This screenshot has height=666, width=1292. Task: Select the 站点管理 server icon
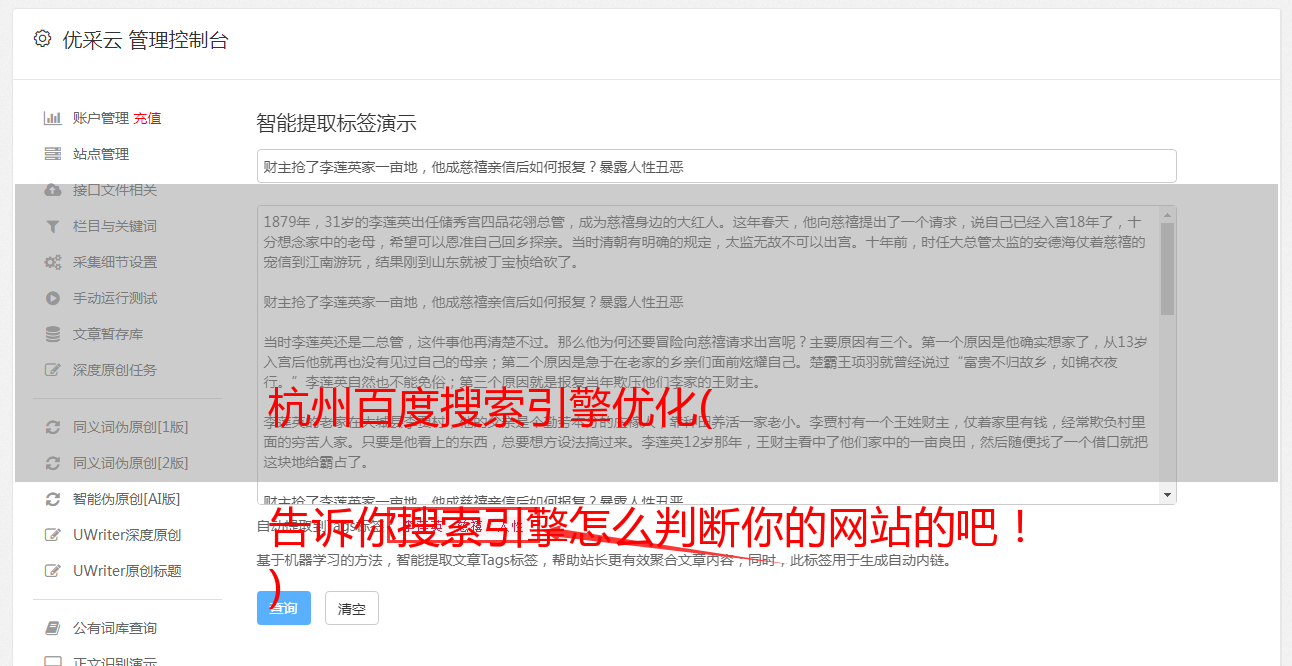coord(53,154)
